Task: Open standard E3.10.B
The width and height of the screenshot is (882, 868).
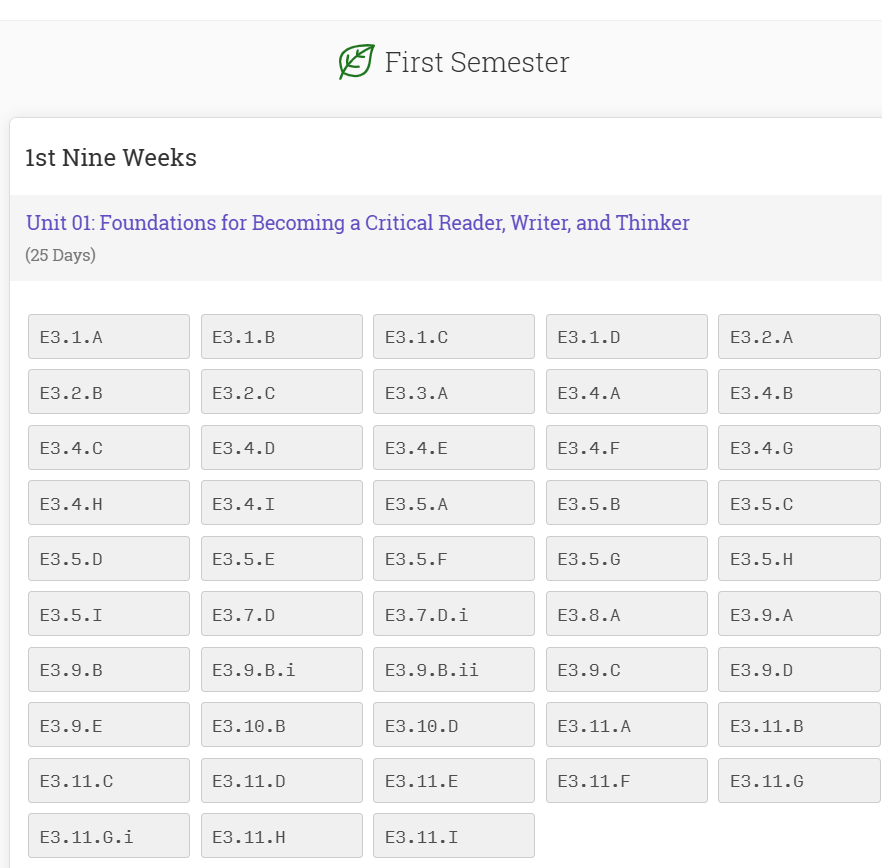Action: [282, 725]
